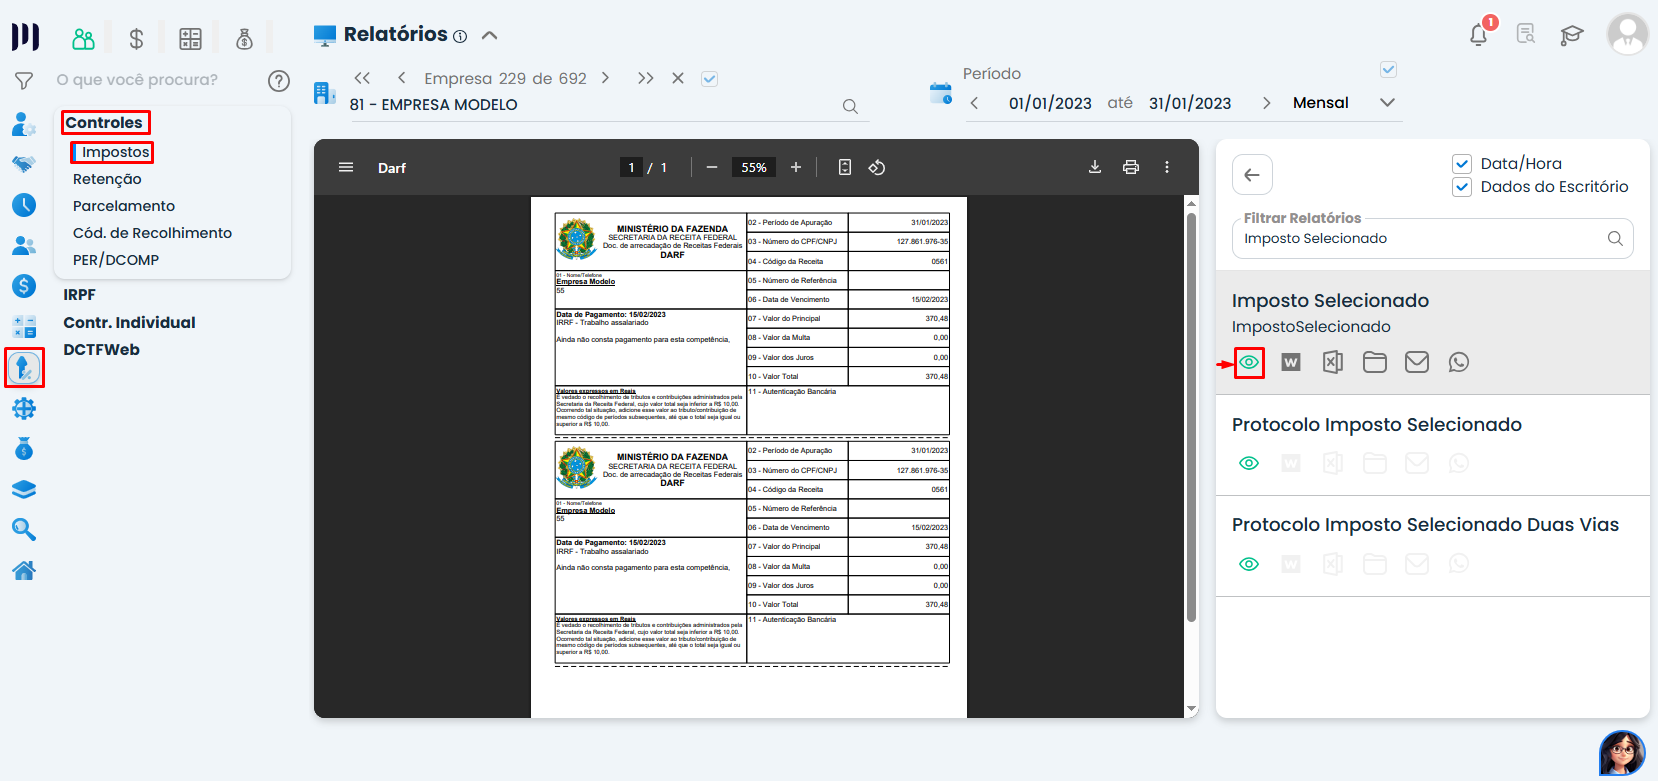Open user profile avatar
The height and width of the screenshot is (781, 1658).
tap(1627, 34)
